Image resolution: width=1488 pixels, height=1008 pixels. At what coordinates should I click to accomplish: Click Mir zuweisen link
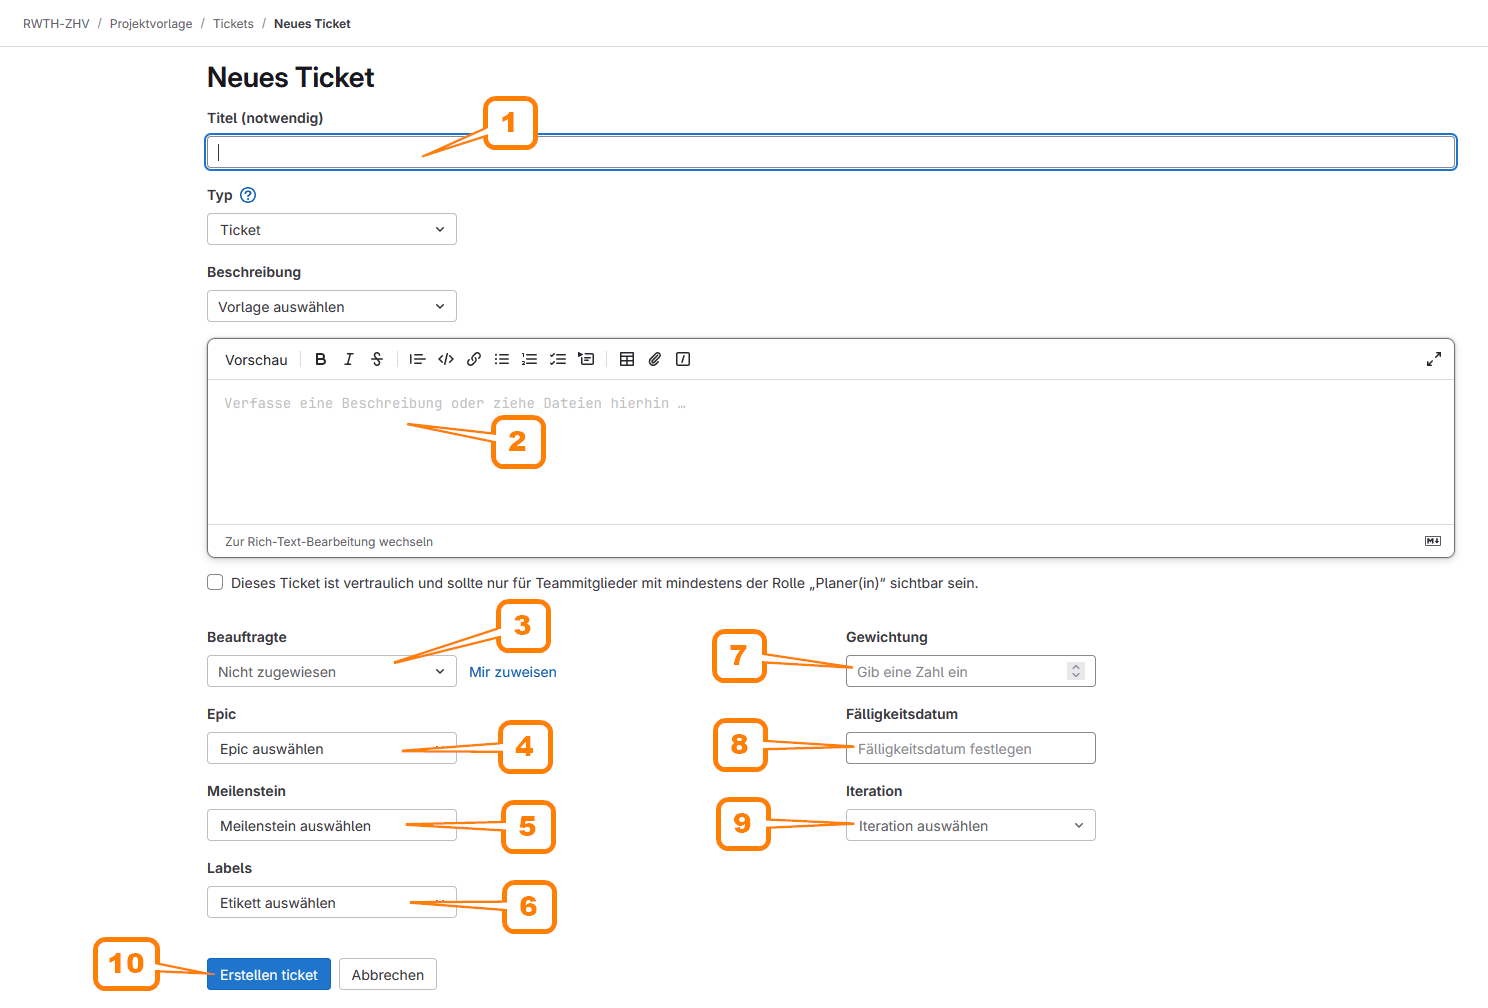[x=513, y=672]
